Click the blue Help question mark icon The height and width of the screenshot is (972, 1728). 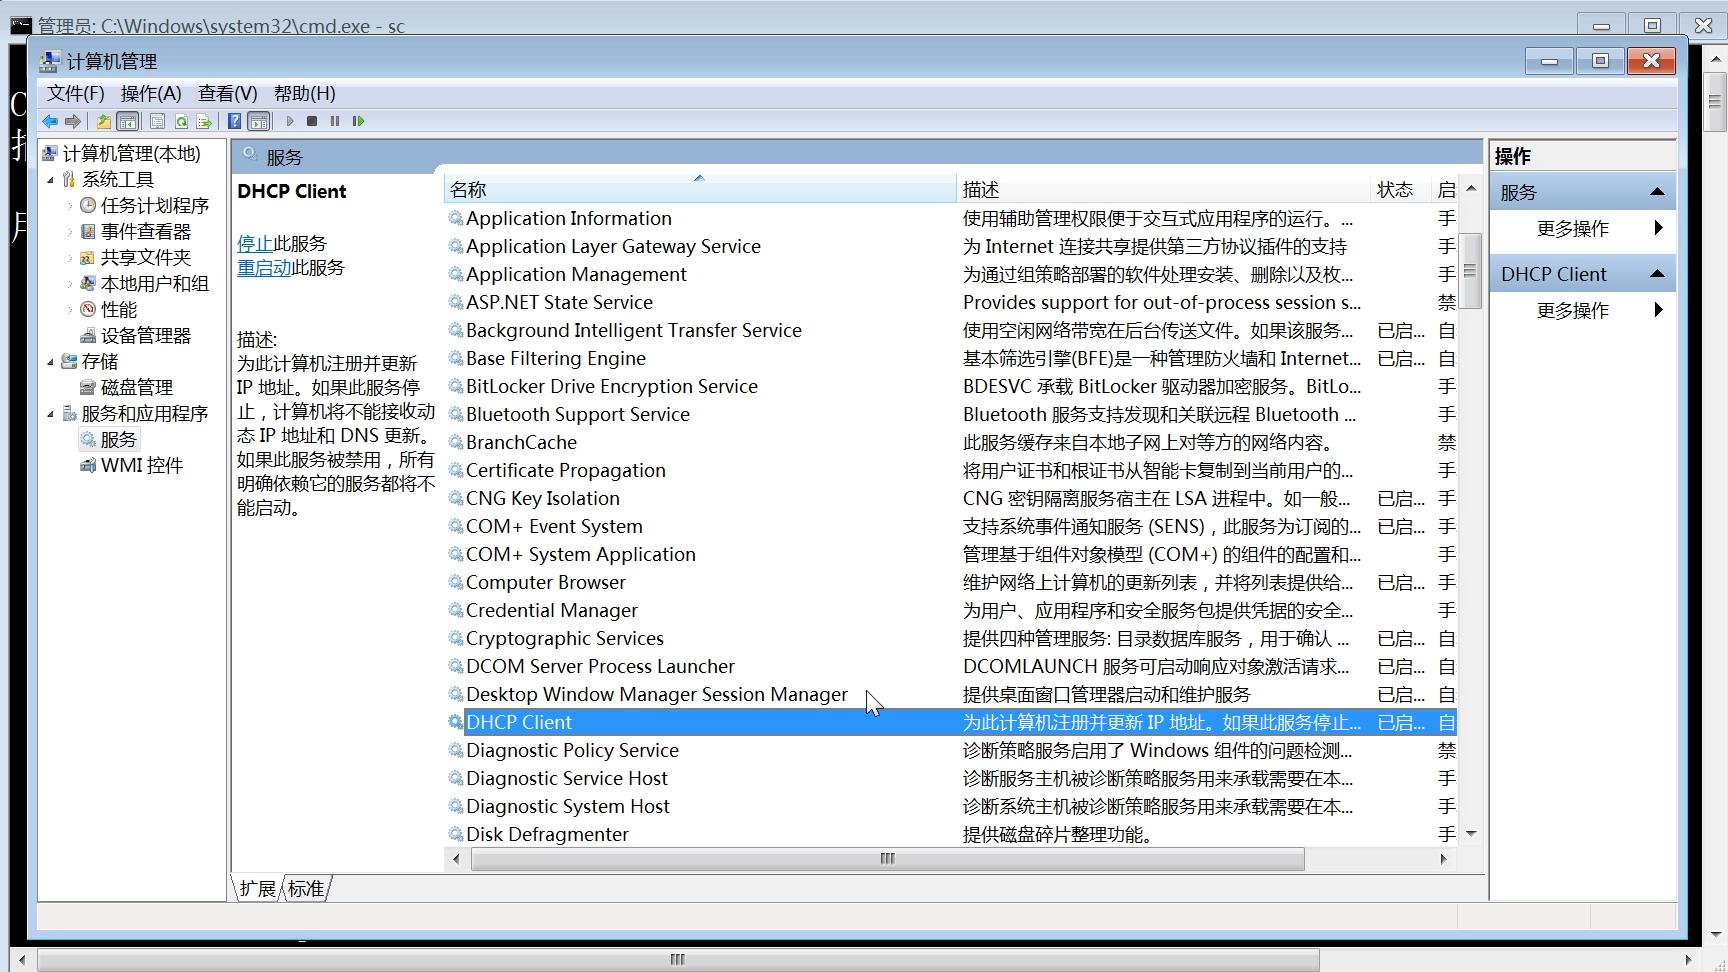(234, 121)
